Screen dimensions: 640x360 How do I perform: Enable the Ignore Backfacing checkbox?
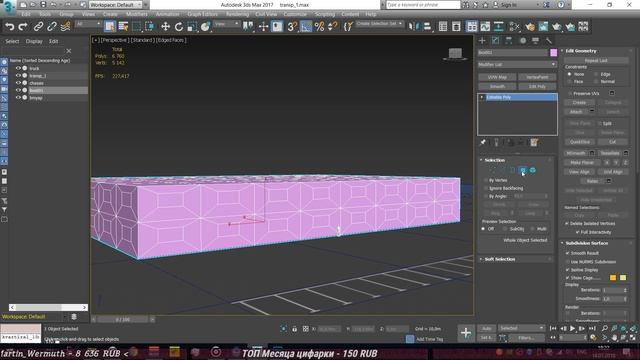tap(486, 188)
